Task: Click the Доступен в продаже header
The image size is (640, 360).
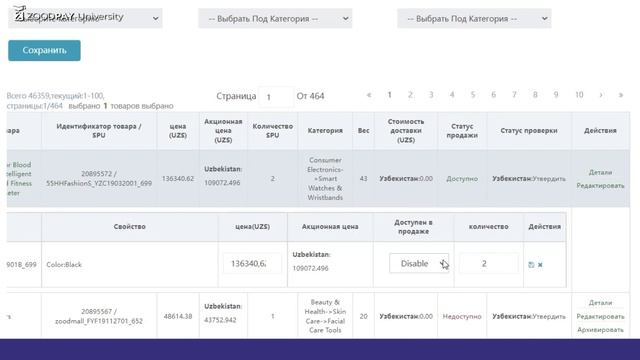Action: pos(413,227)
